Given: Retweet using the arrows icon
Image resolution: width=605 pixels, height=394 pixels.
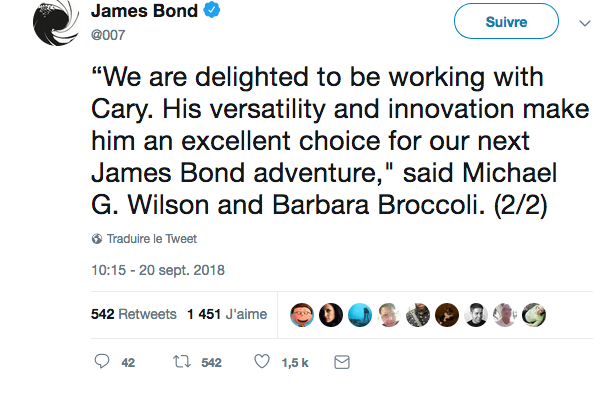Looking at the screenshot, I should coord(181,362).
